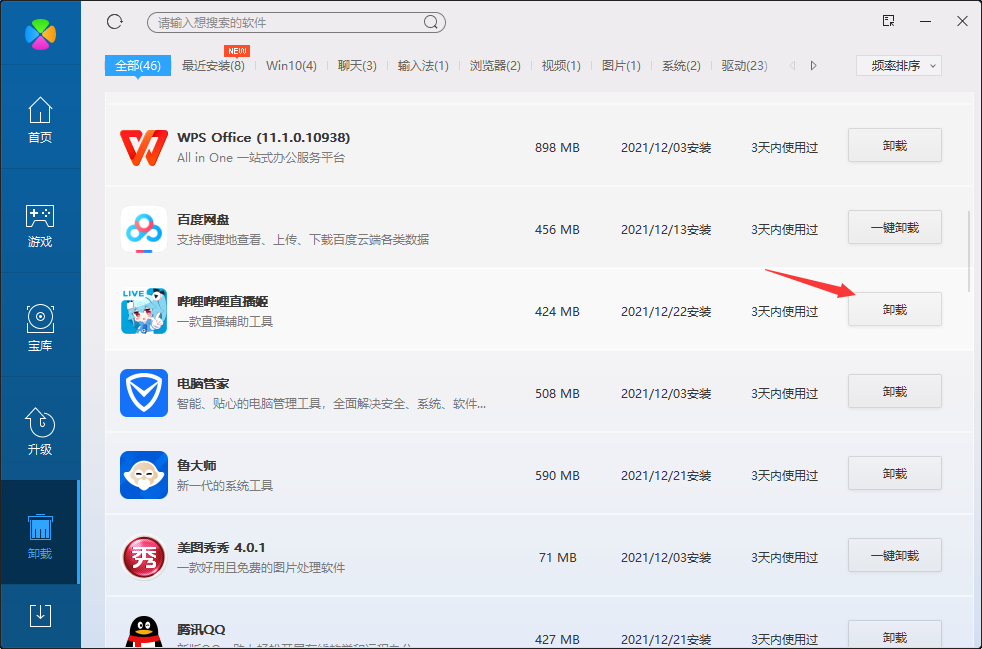Image resolution: width=982 pixels, height=649 pixels.
Task: Click the 2021/12/22安装 date
Action: [x=666, y=312]
